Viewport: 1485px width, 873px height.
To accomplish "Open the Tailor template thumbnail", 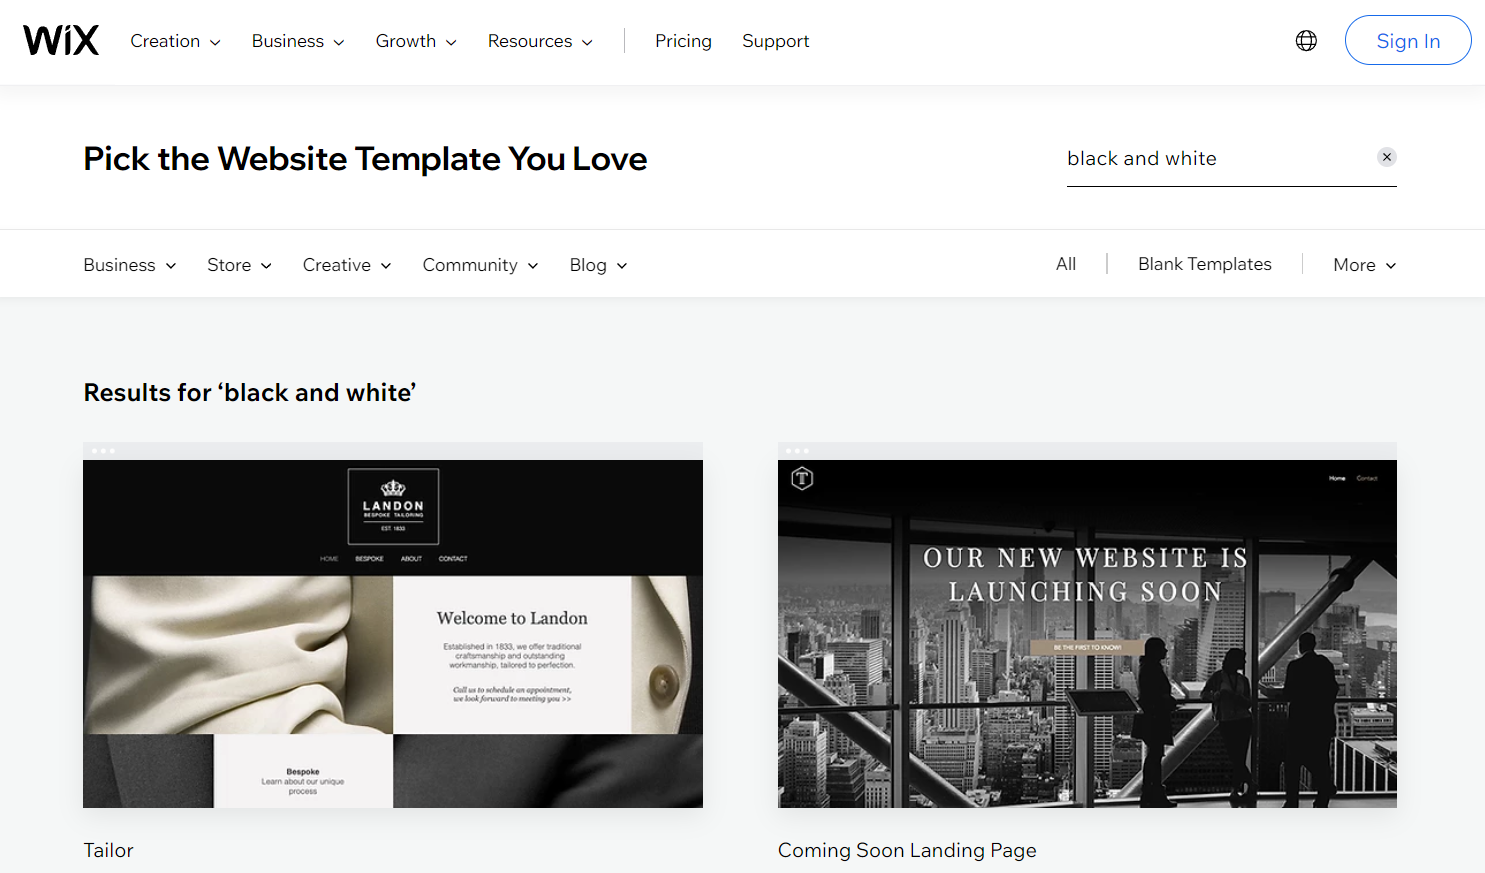I will pyautogui.click(x=393, y=633).
